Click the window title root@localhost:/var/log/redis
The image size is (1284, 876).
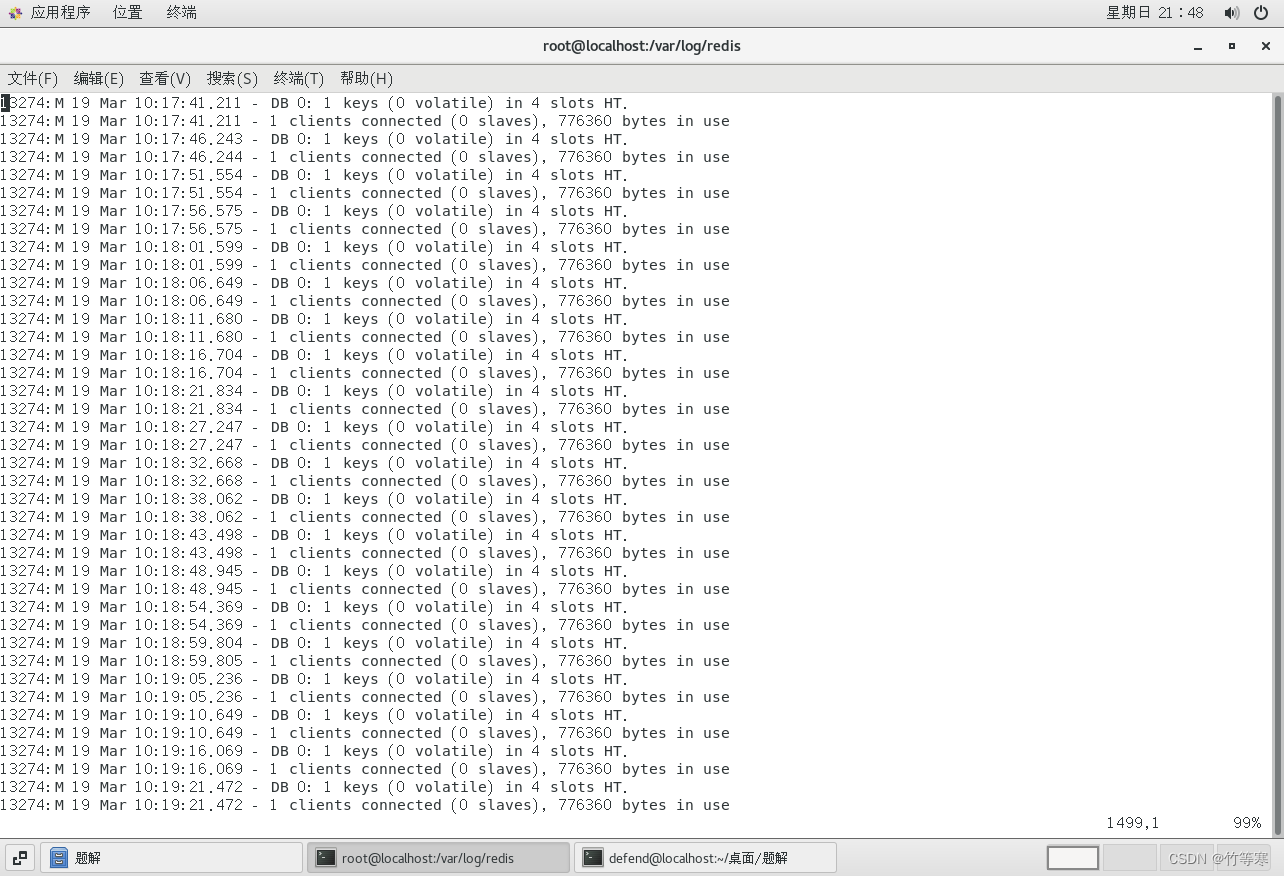642,46
